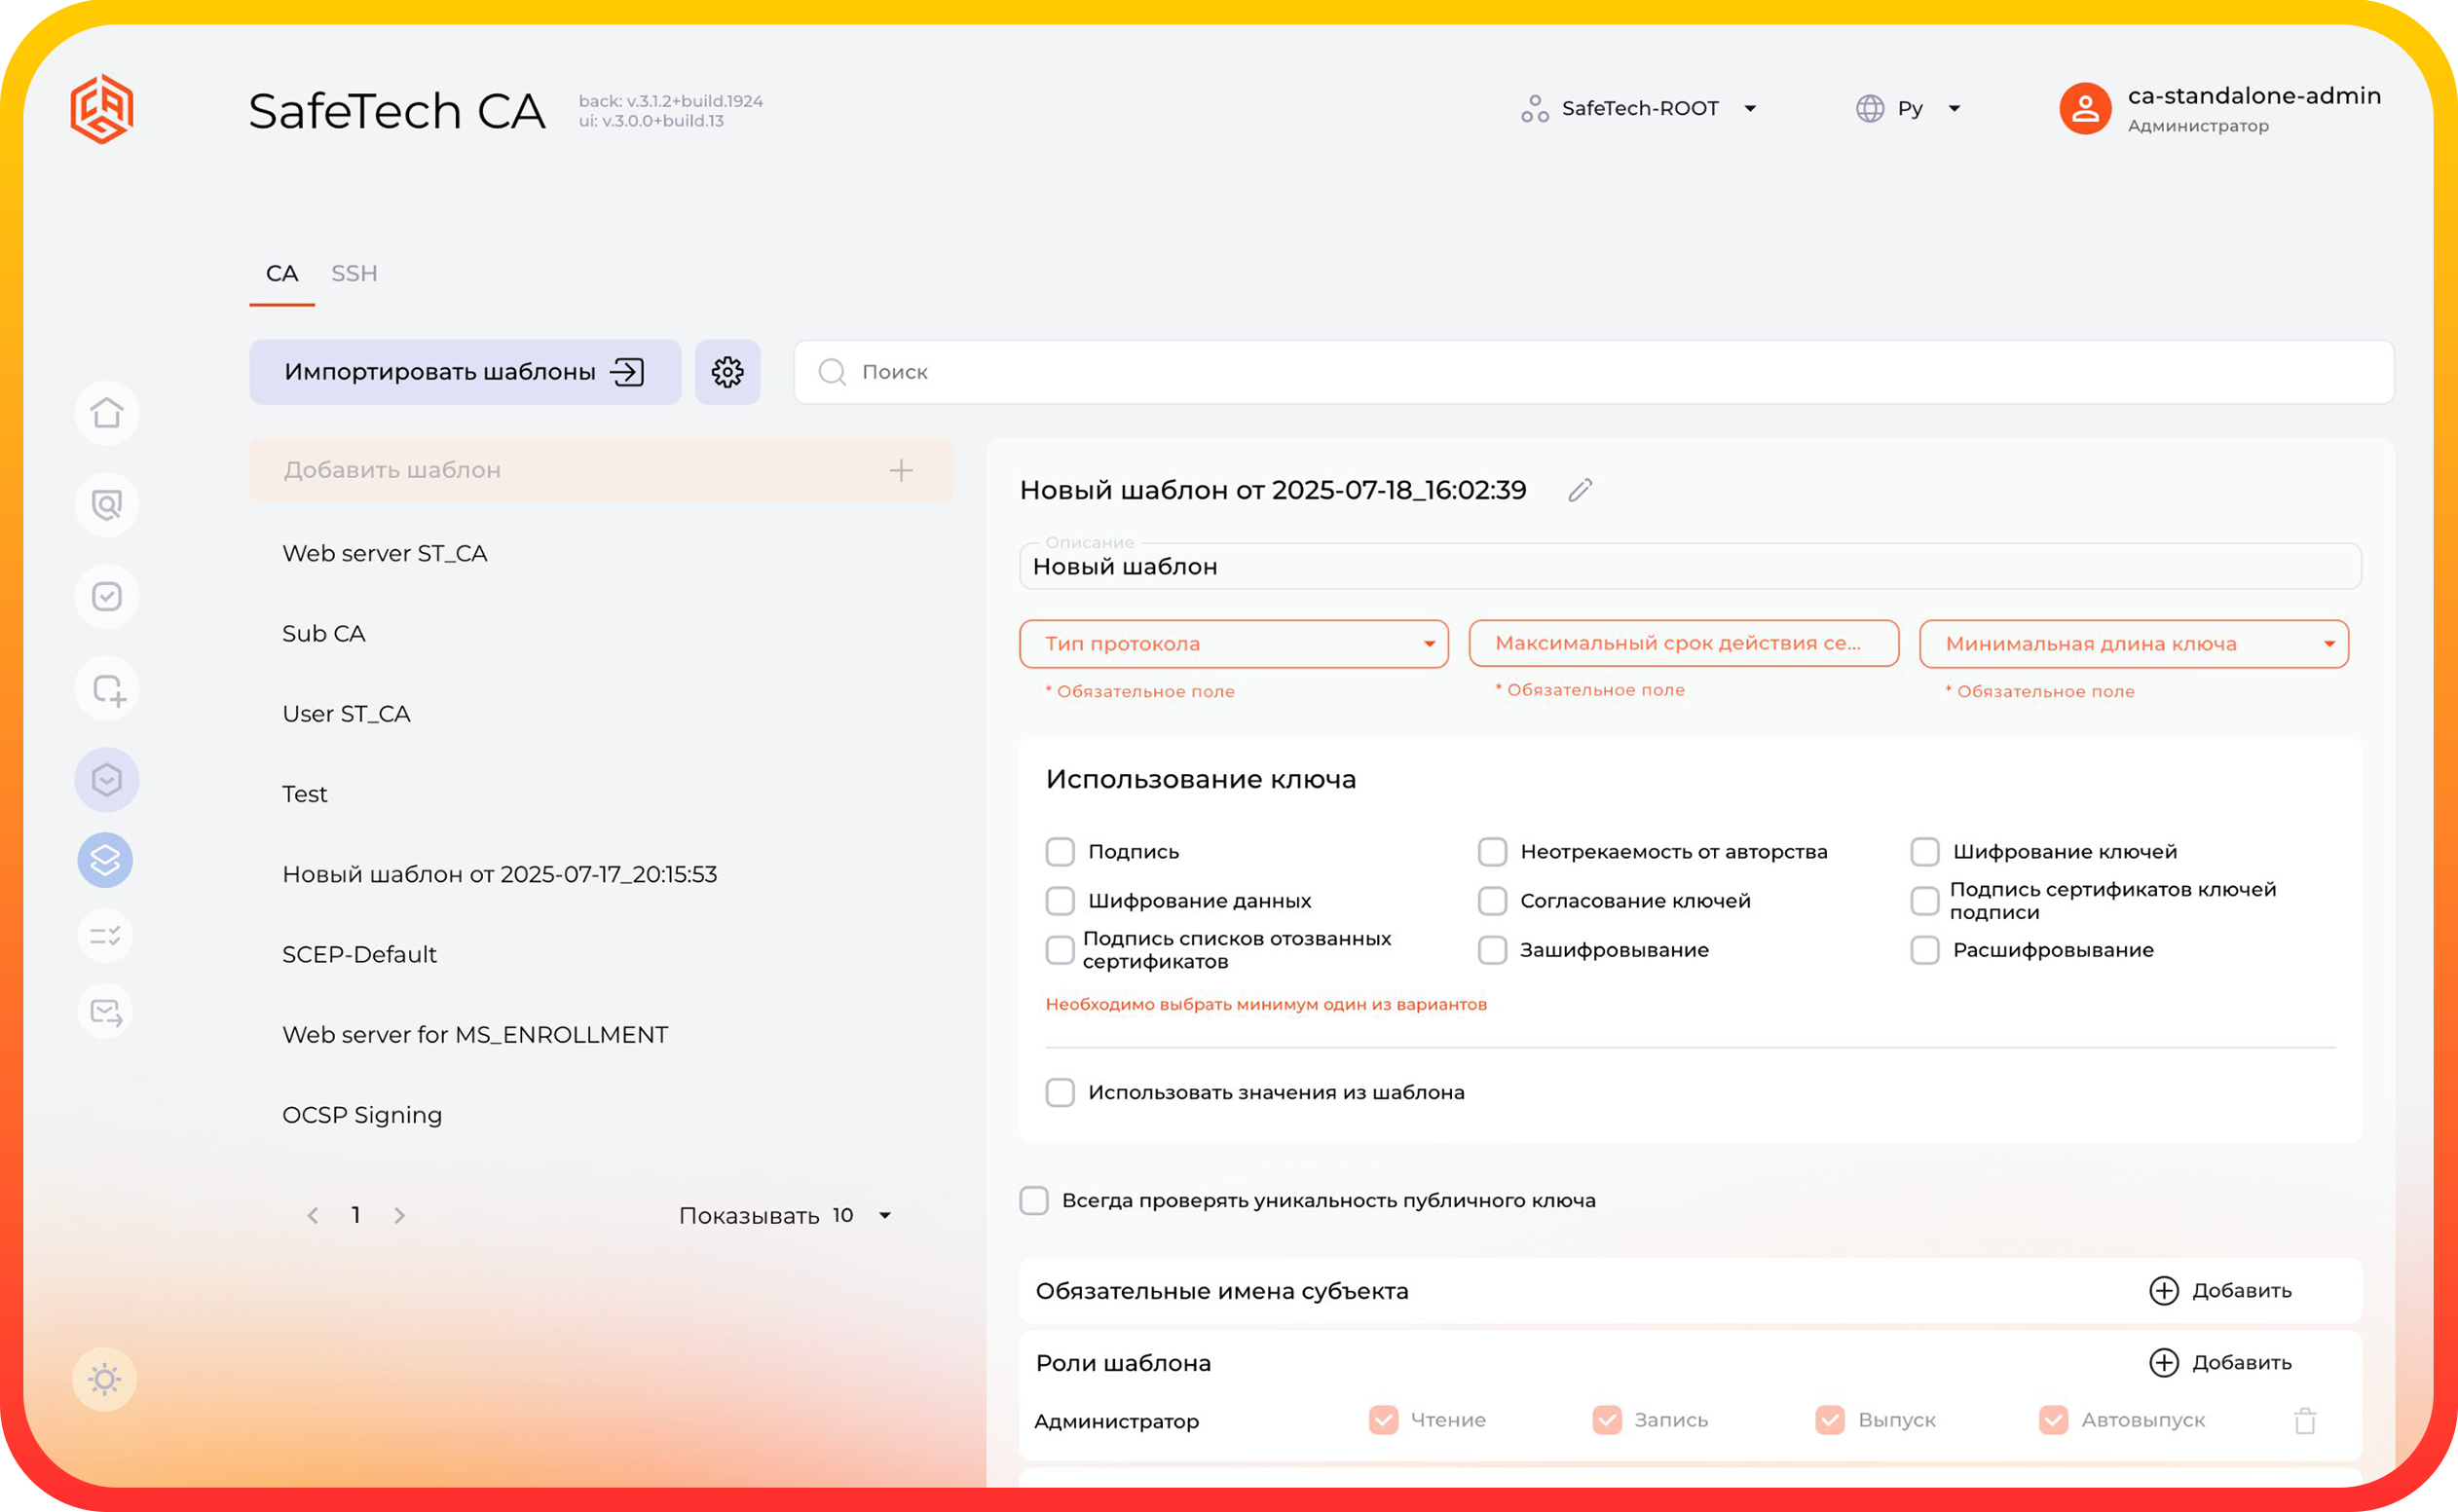
Task: Enable Шифрование ключей checkbox
Action: pyautogui.click(x=1925, y=852)
